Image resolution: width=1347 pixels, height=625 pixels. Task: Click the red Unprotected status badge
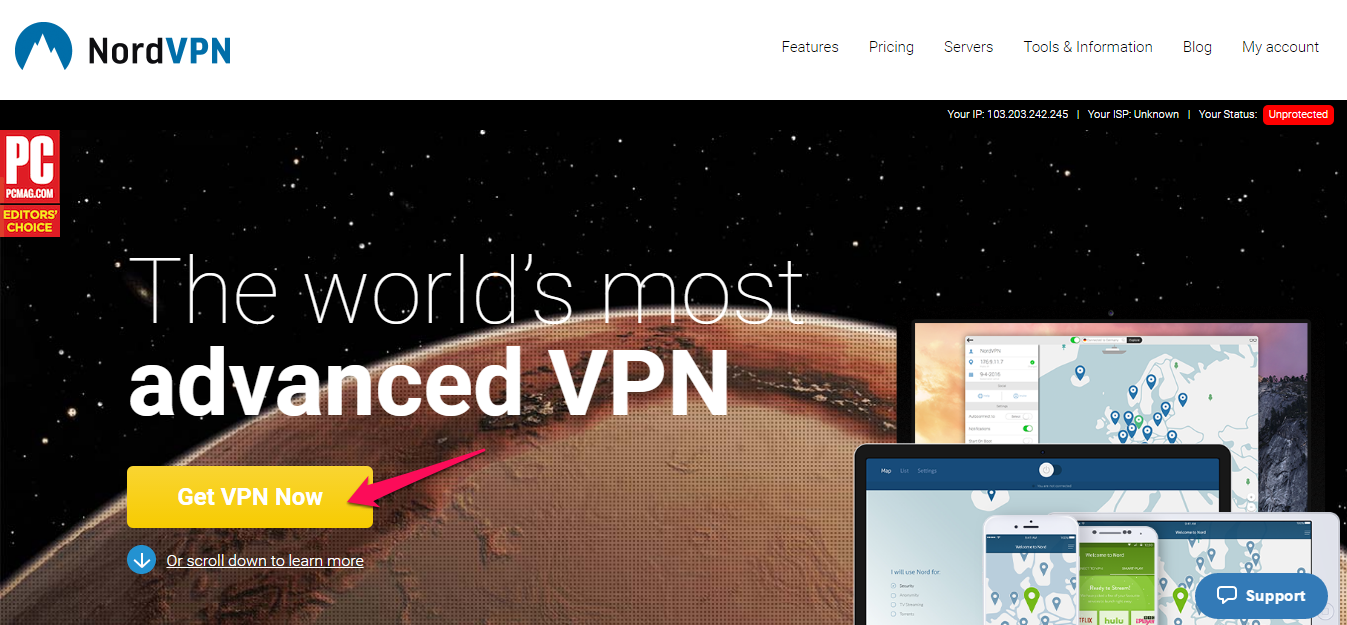(1298, 114)
